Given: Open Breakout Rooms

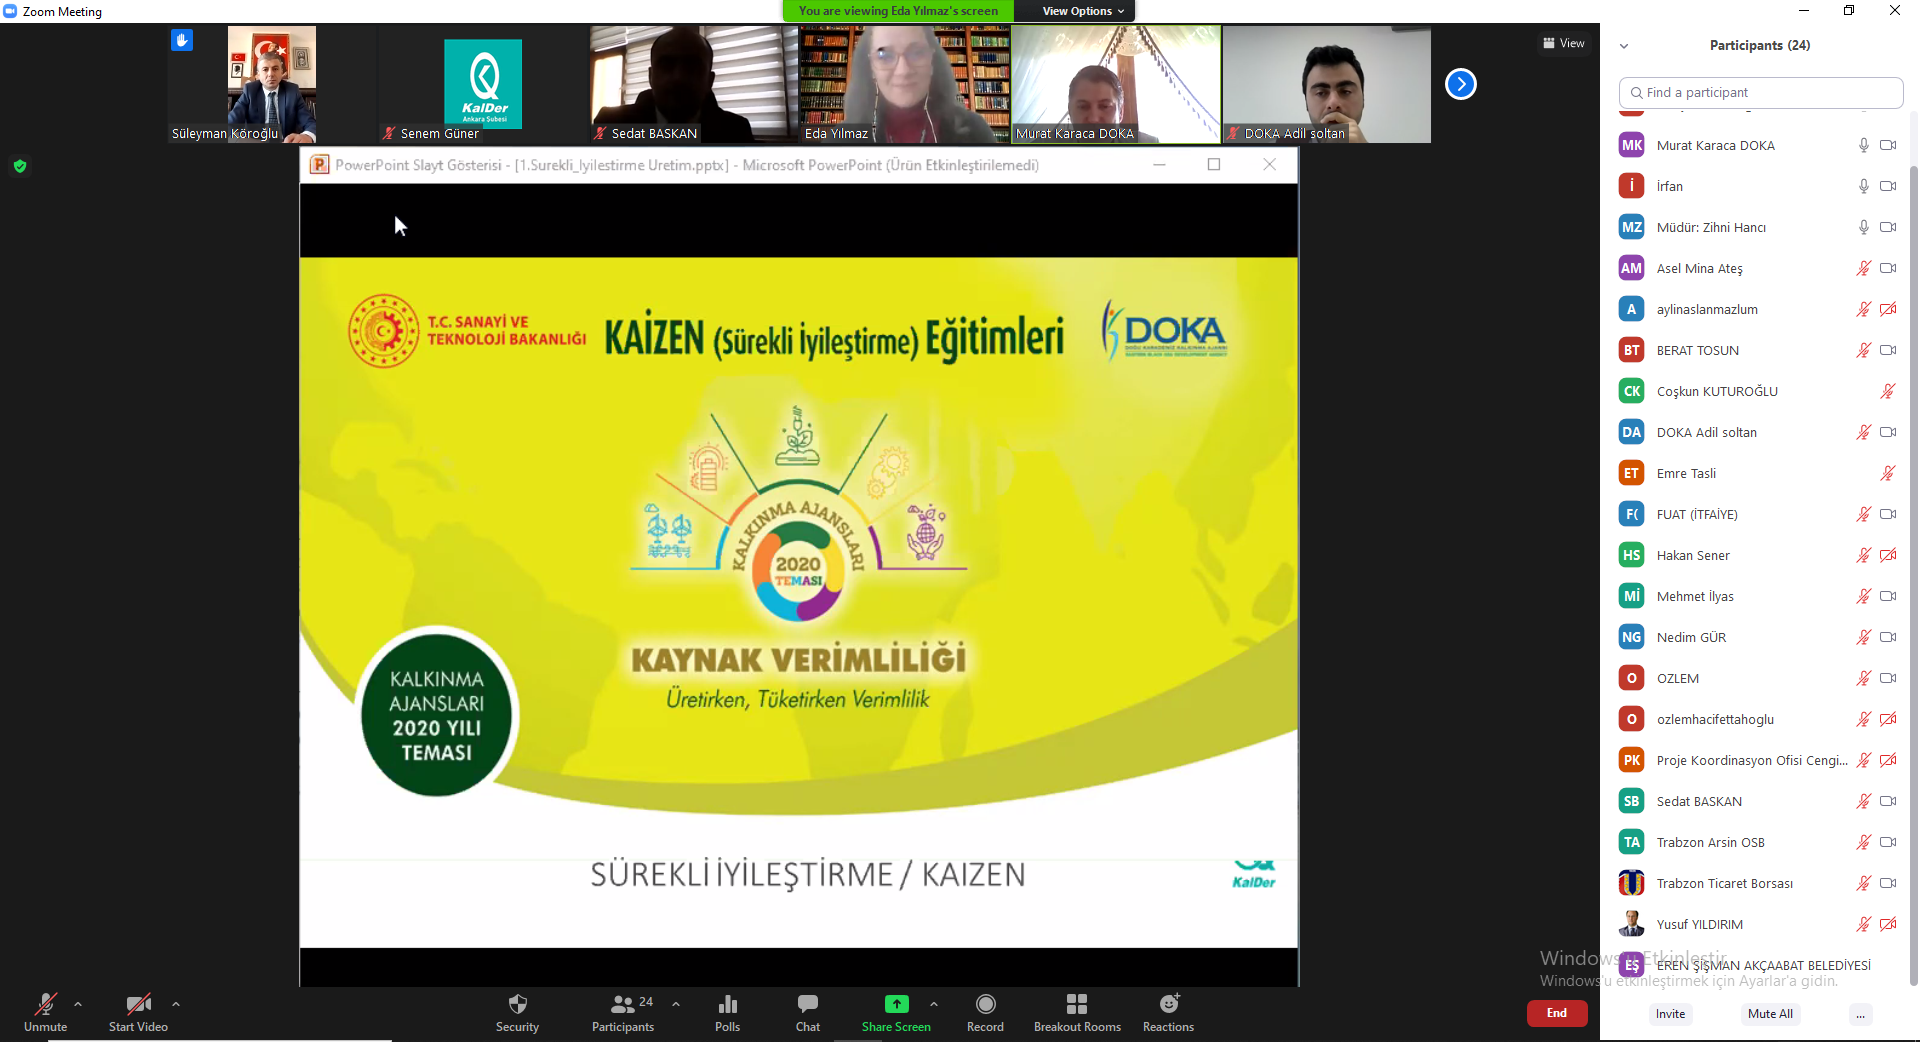Looking at the screenshot, I should [1076, 1005].
